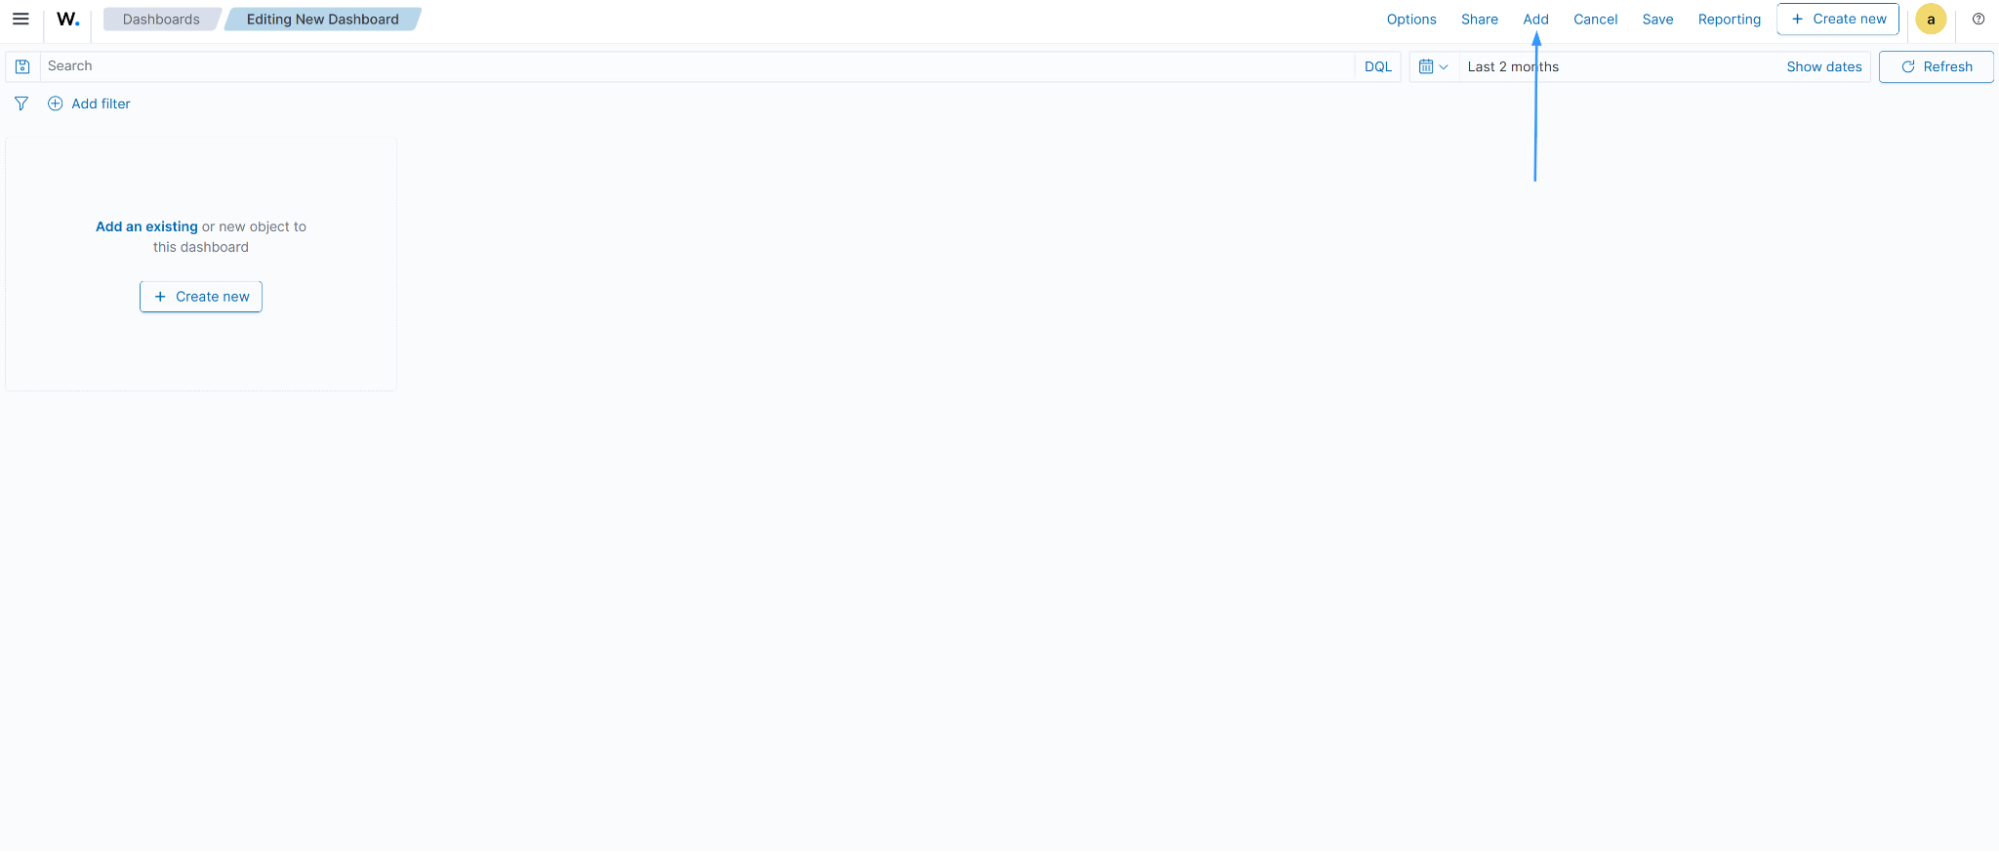This screenshot has height=852, width=1999.
Task: Cancel editing the dashboard
Action: click(1595, 19)
